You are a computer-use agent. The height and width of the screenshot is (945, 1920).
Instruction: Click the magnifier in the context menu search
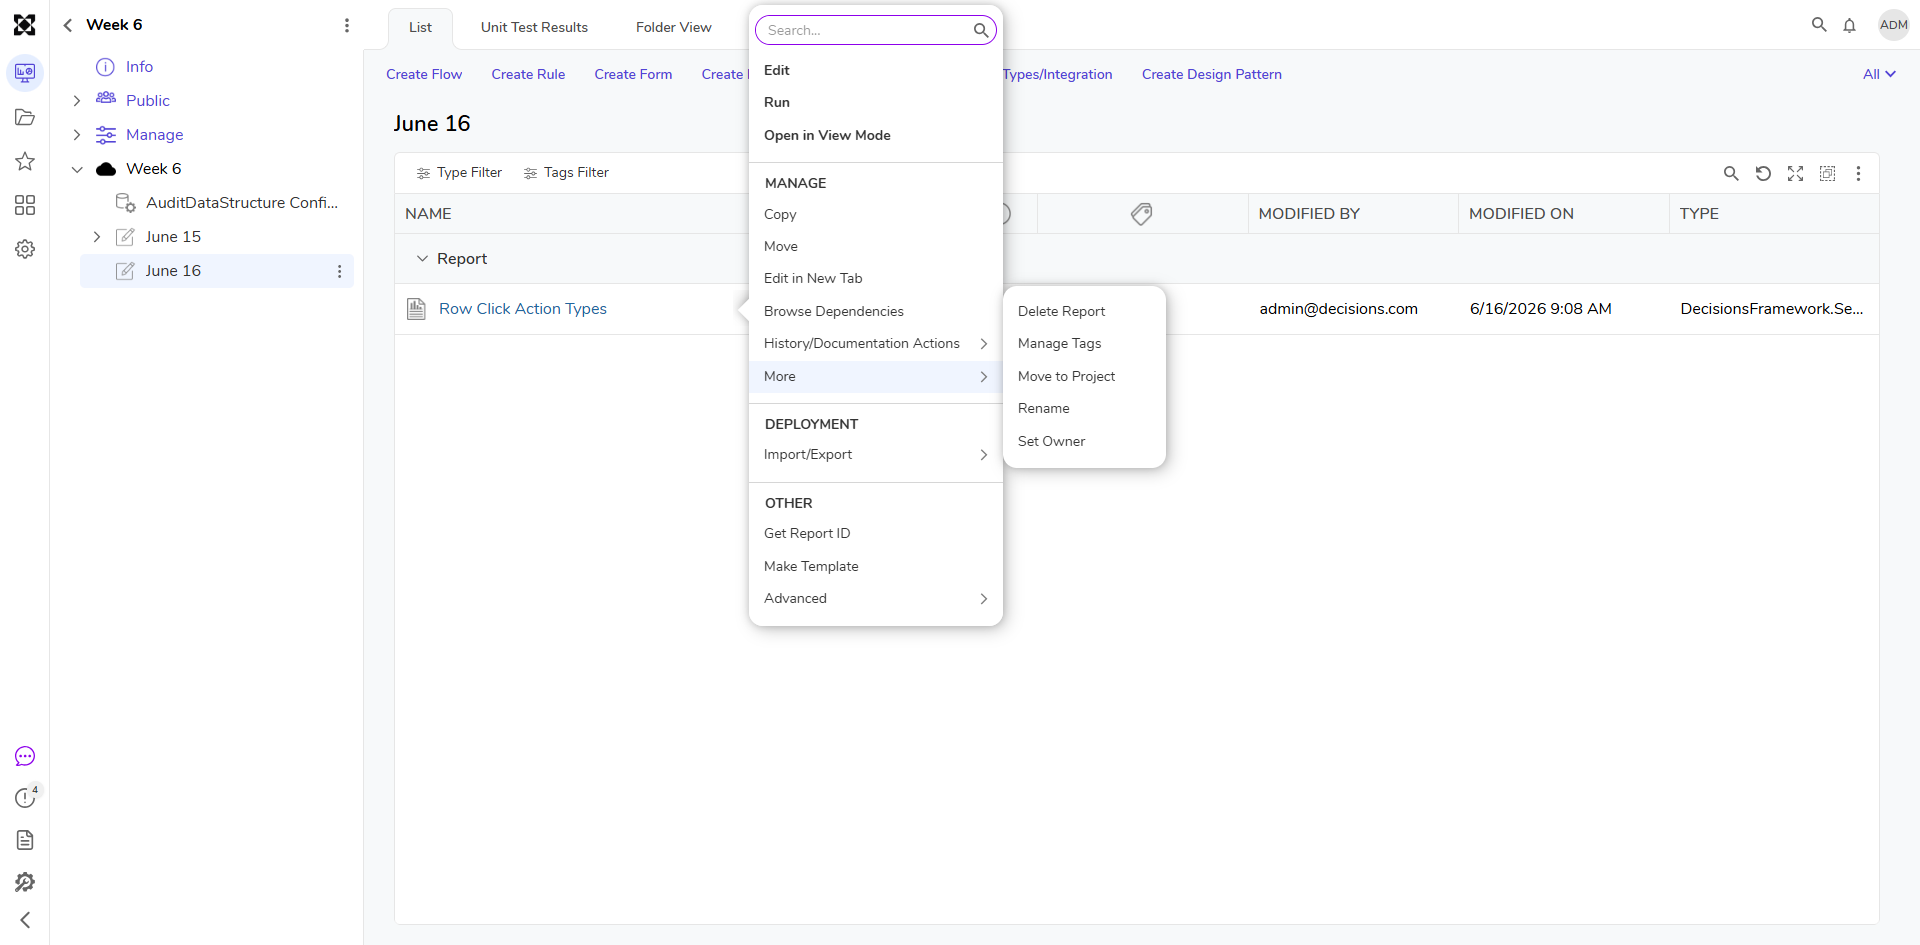[x=981, y=31]
